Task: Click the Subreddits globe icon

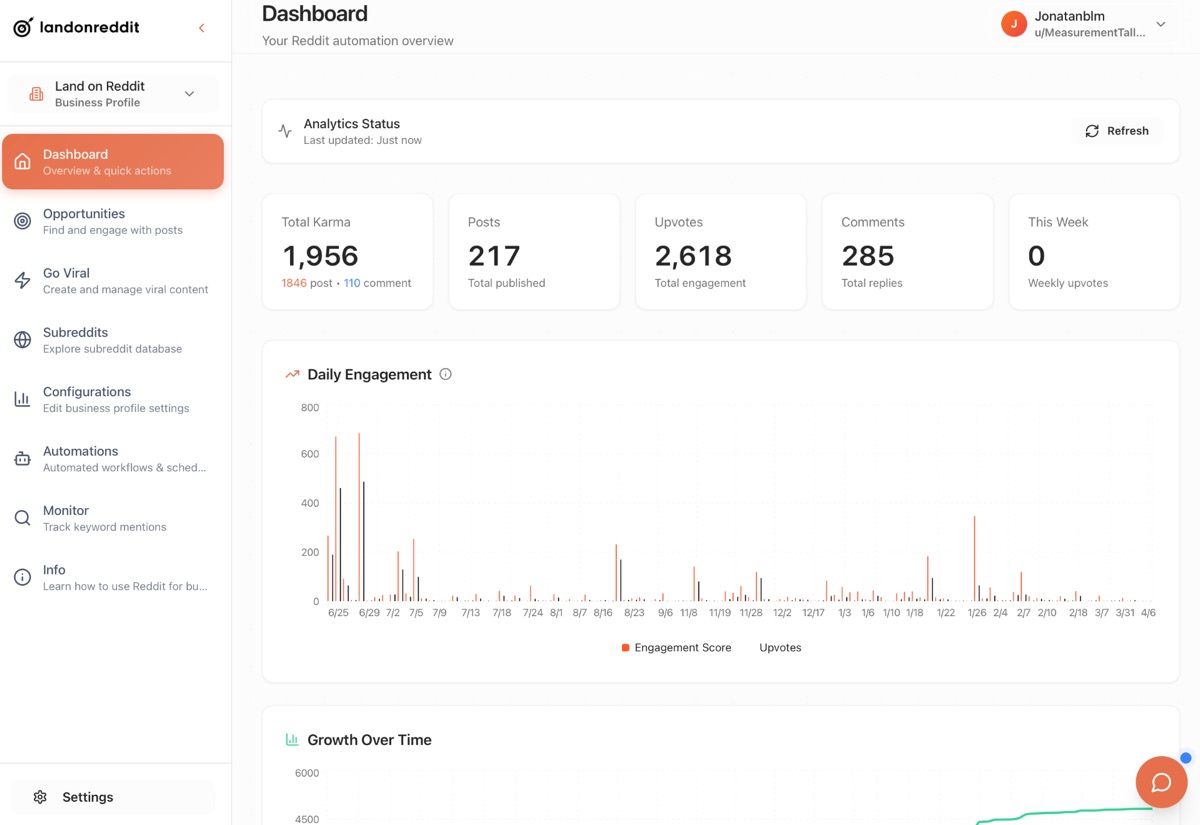Action: point(22,340)
